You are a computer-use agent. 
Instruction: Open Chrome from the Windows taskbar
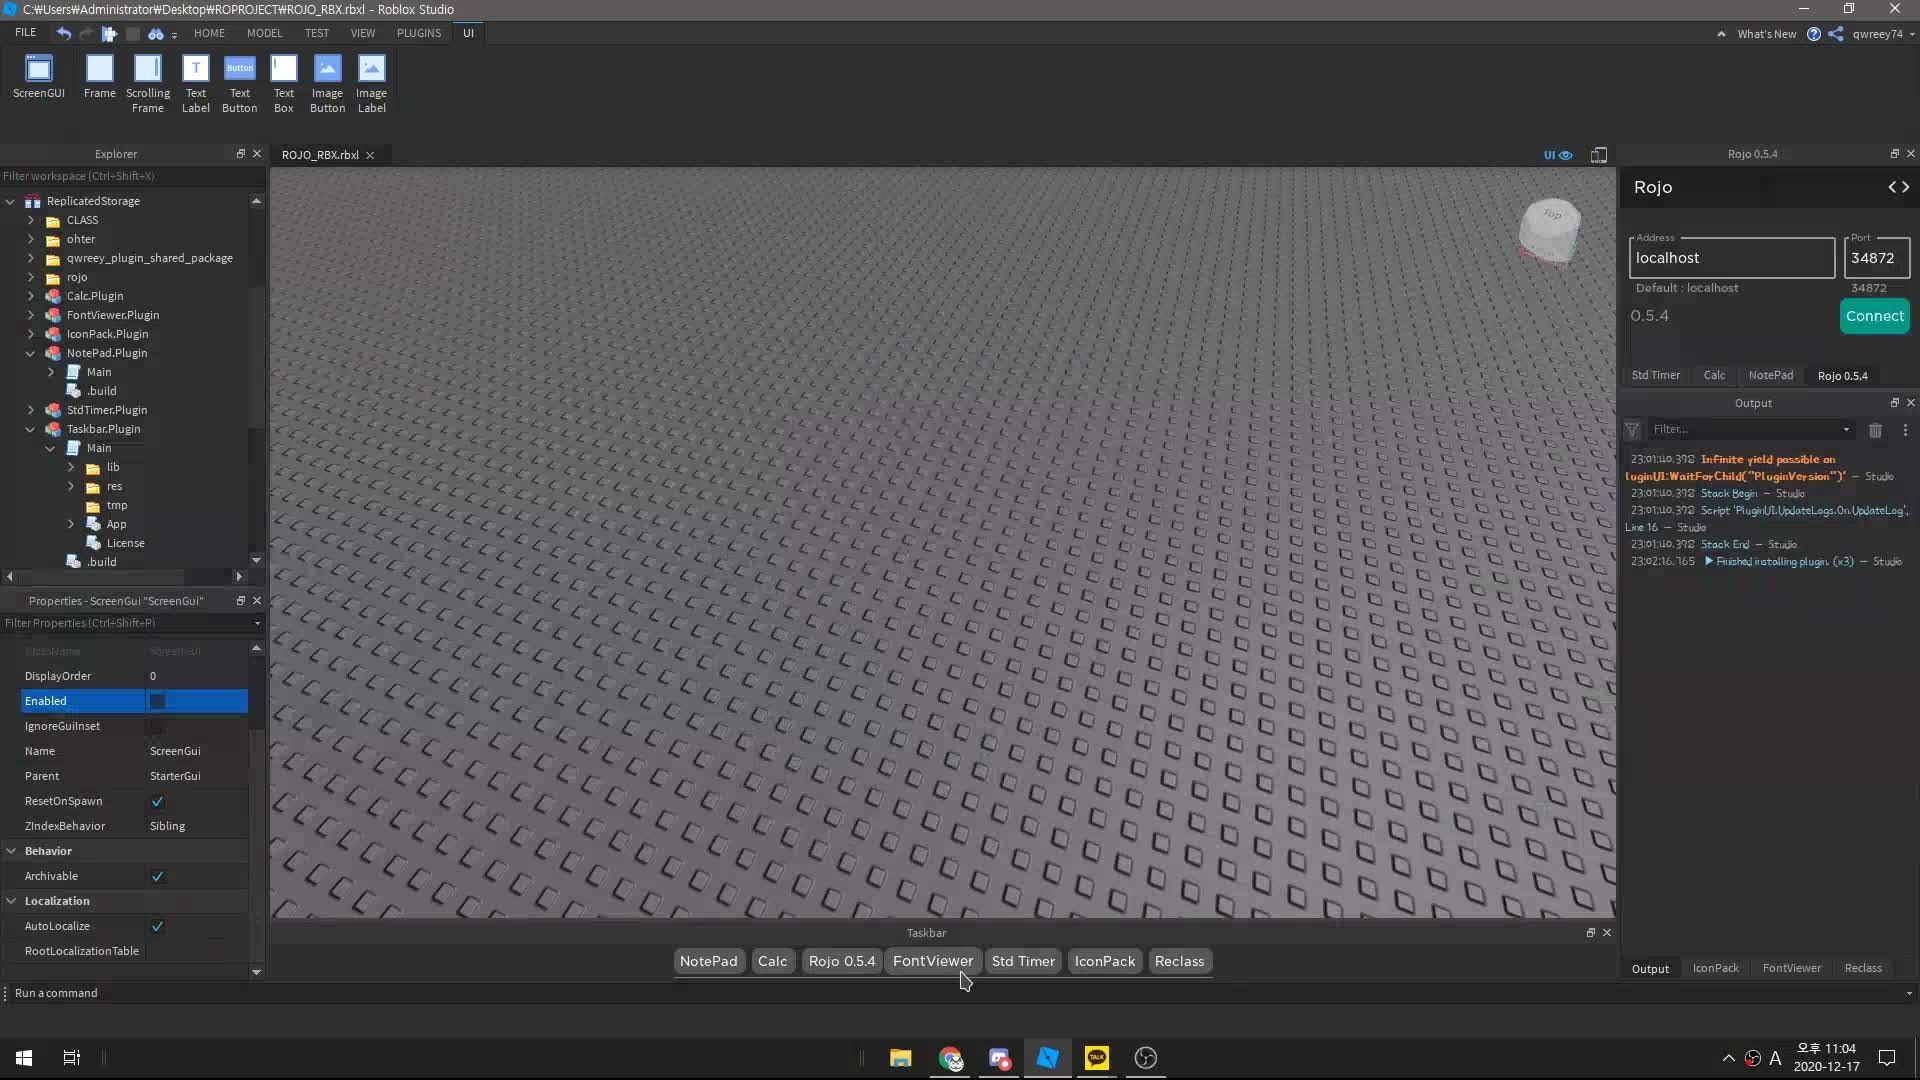coord(950,1058)
